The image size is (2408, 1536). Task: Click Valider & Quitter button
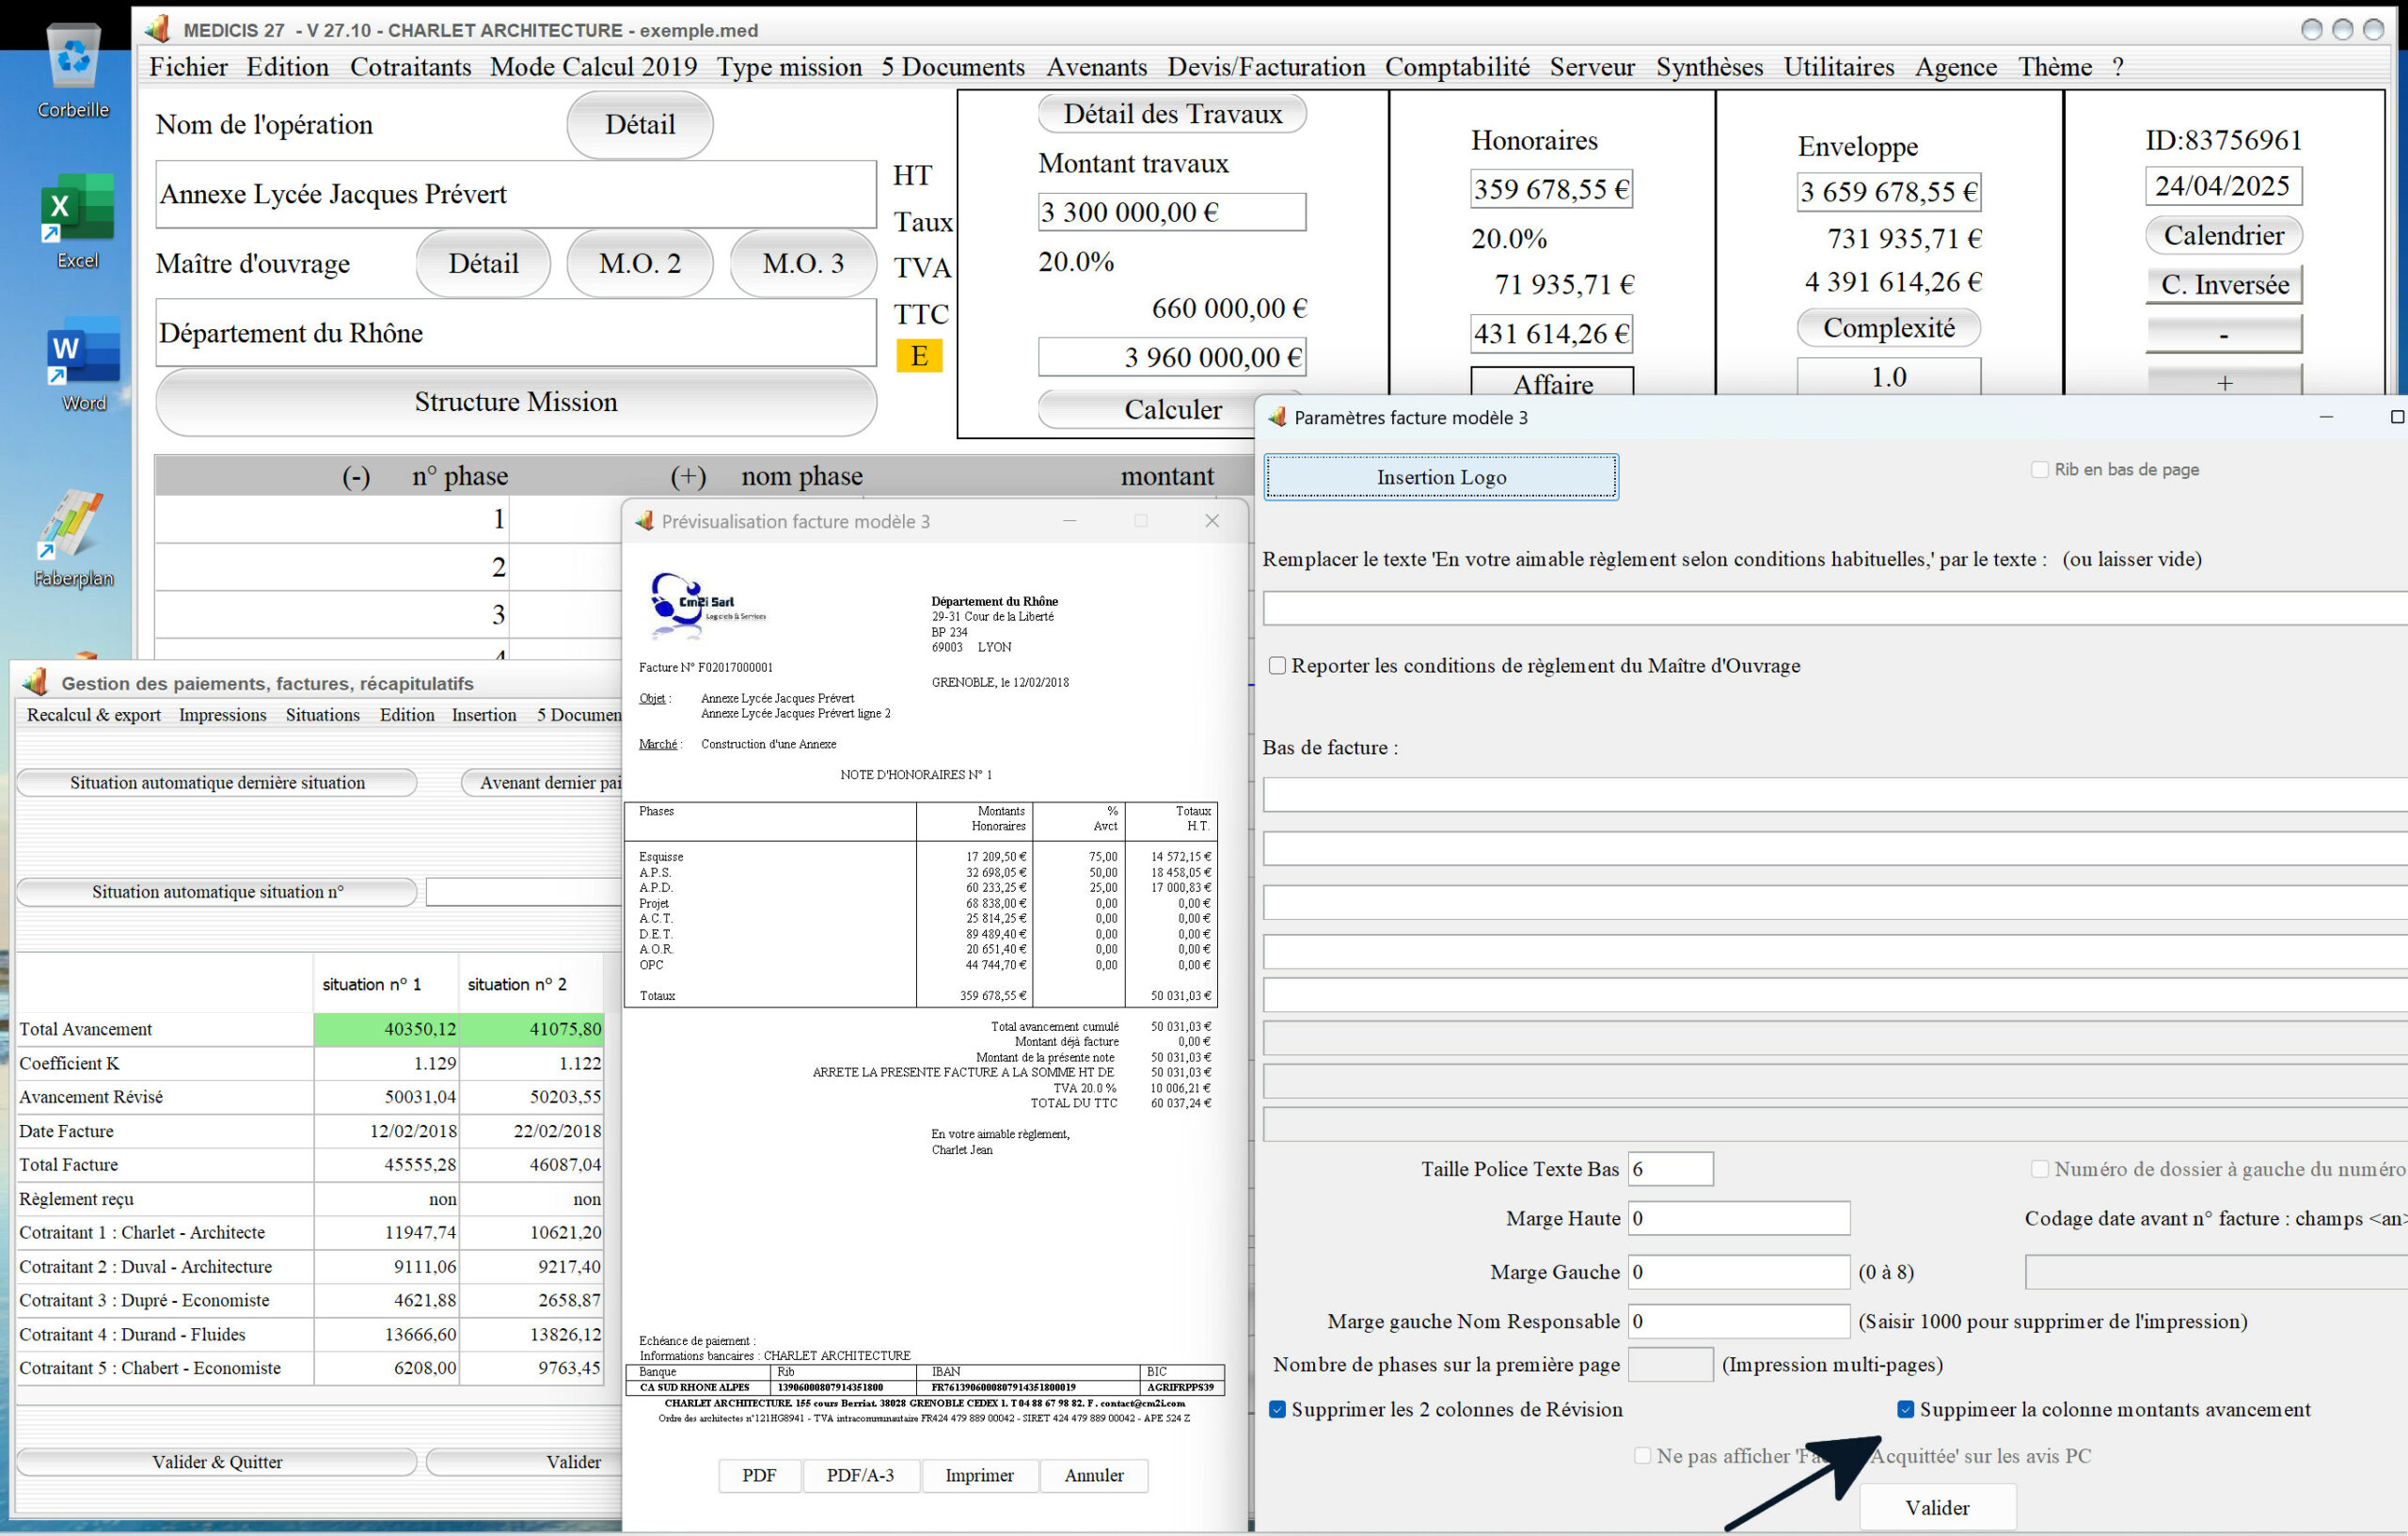click(216, 1462)
